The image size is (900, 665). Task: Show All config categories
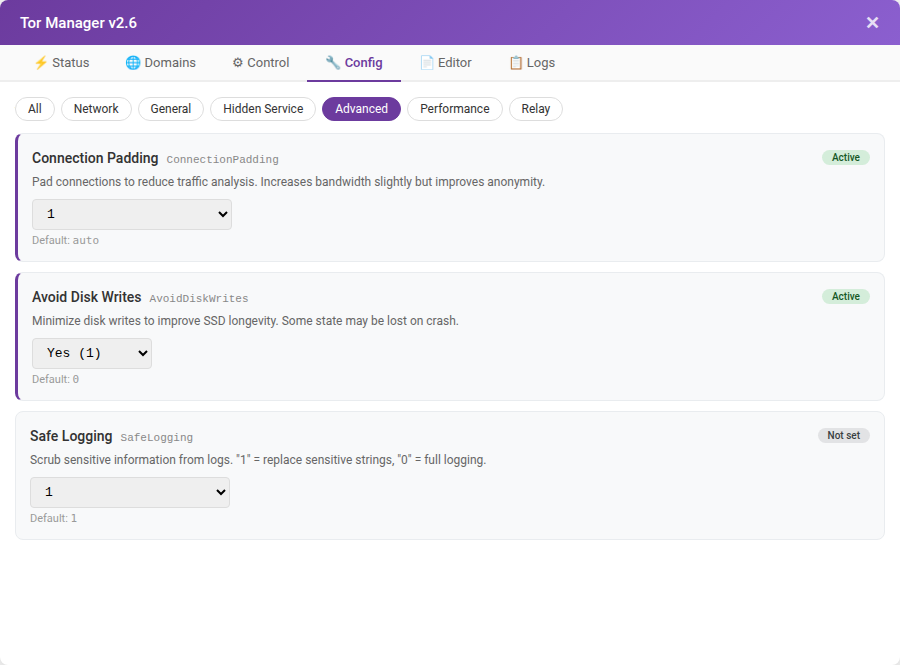(35, 109)
